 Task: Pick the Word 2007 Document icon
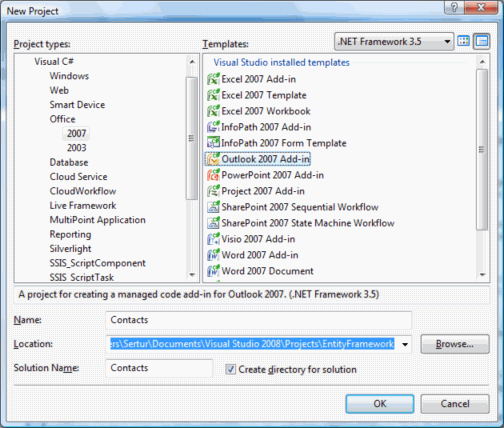coord(213,271)
